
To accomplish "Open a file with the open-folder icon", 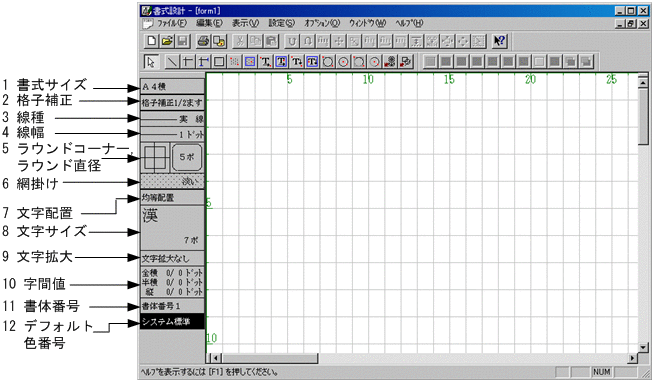I will click(167, 41).
